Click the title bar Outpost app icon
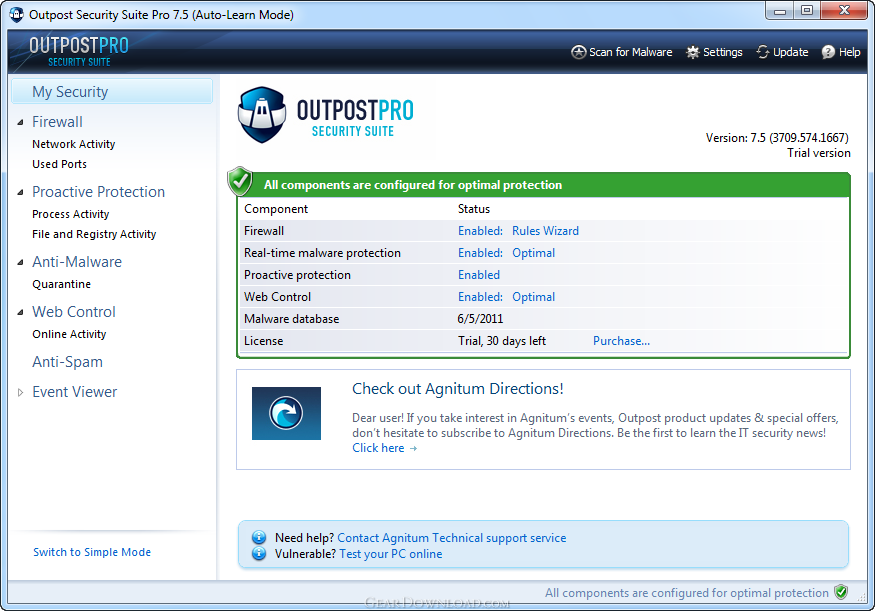Screen dimensions: 875x611 (17, 15)
